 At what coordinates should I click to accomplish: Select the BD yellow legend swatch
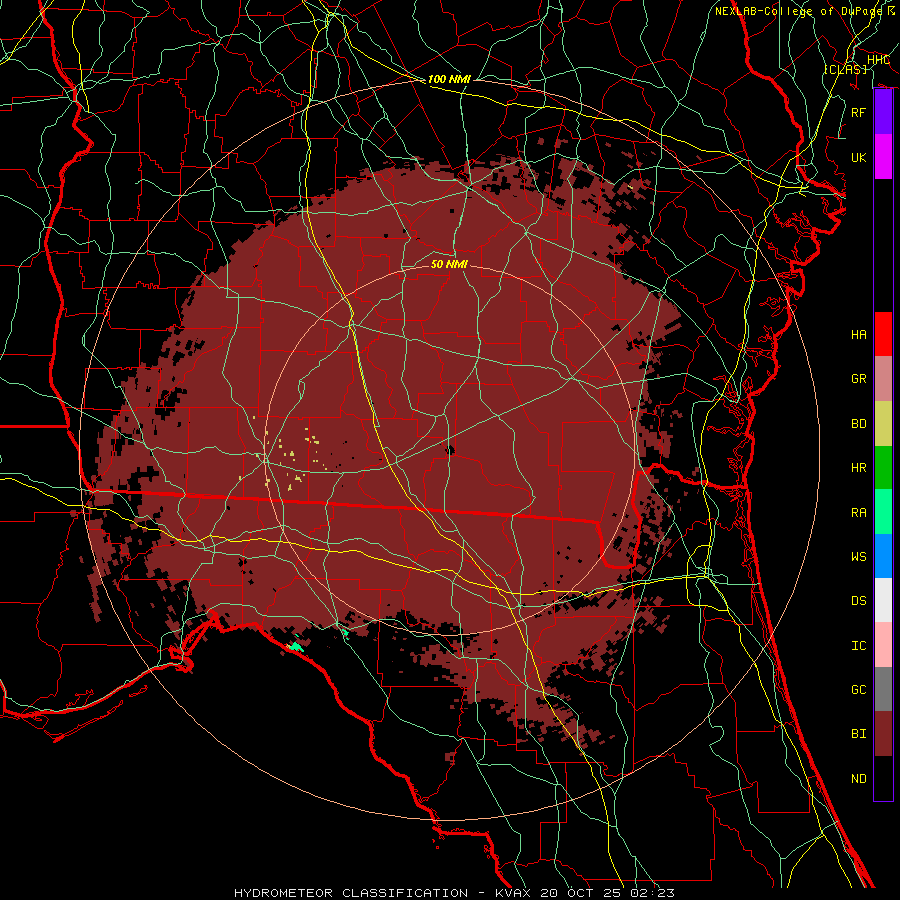(883, 423)
